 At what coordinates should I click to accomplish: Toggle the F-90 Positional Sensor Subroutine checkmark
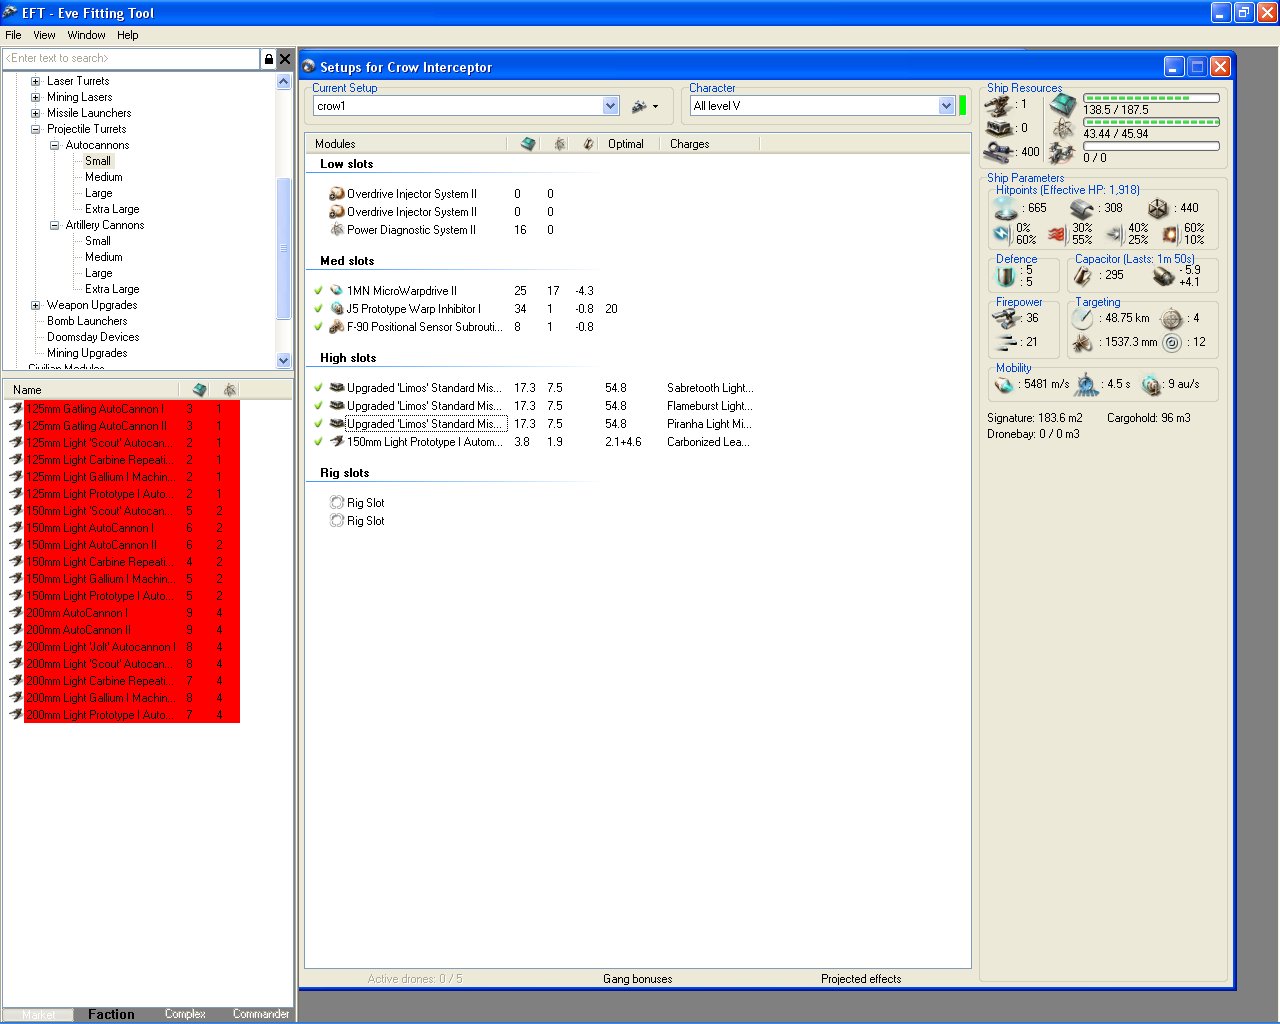point(318,327)
